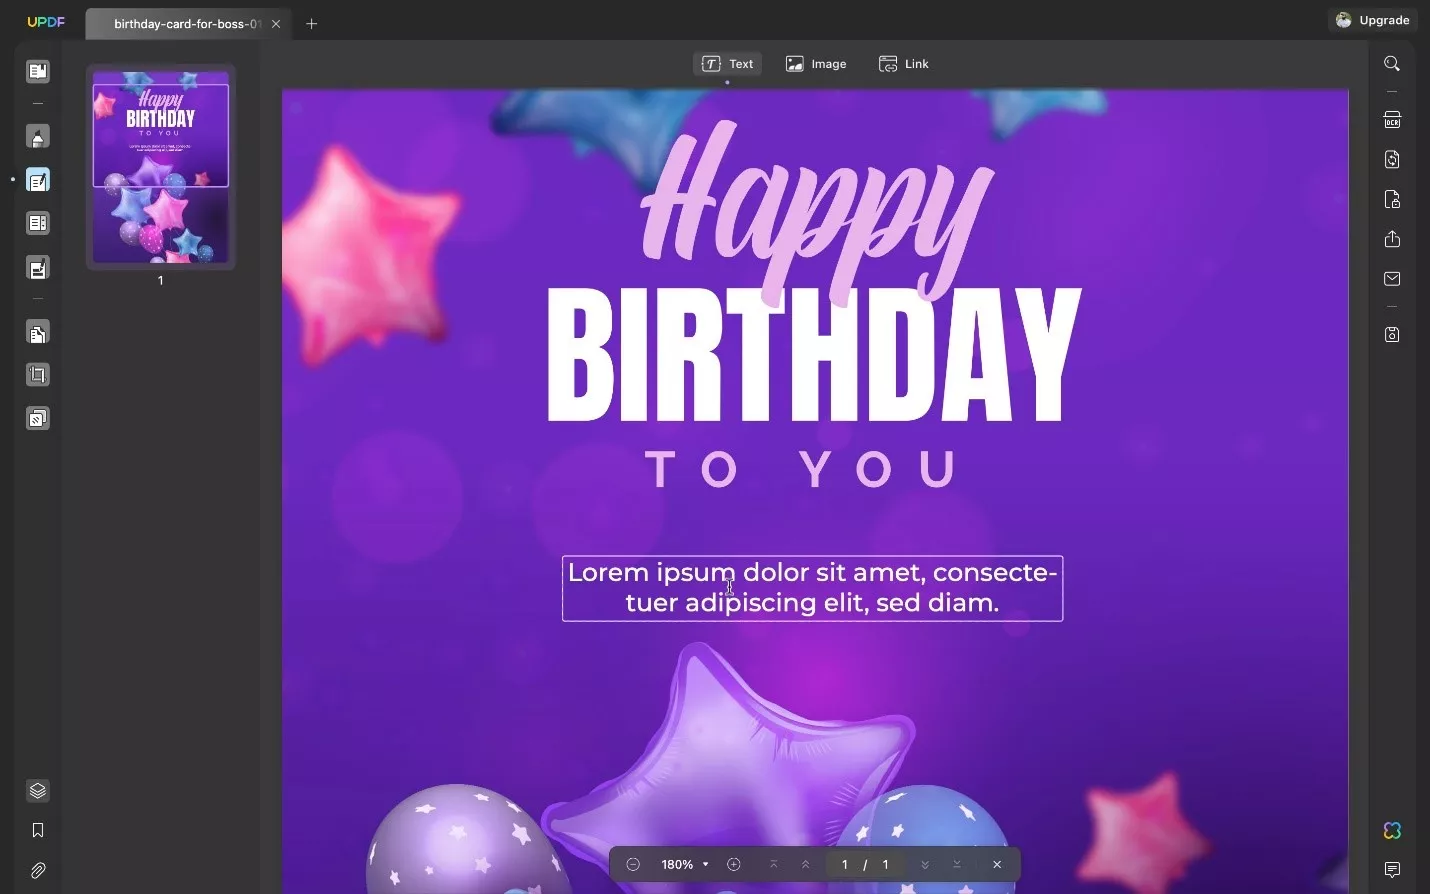Click the UPDF logo
1430x894 pixels.
46,21
